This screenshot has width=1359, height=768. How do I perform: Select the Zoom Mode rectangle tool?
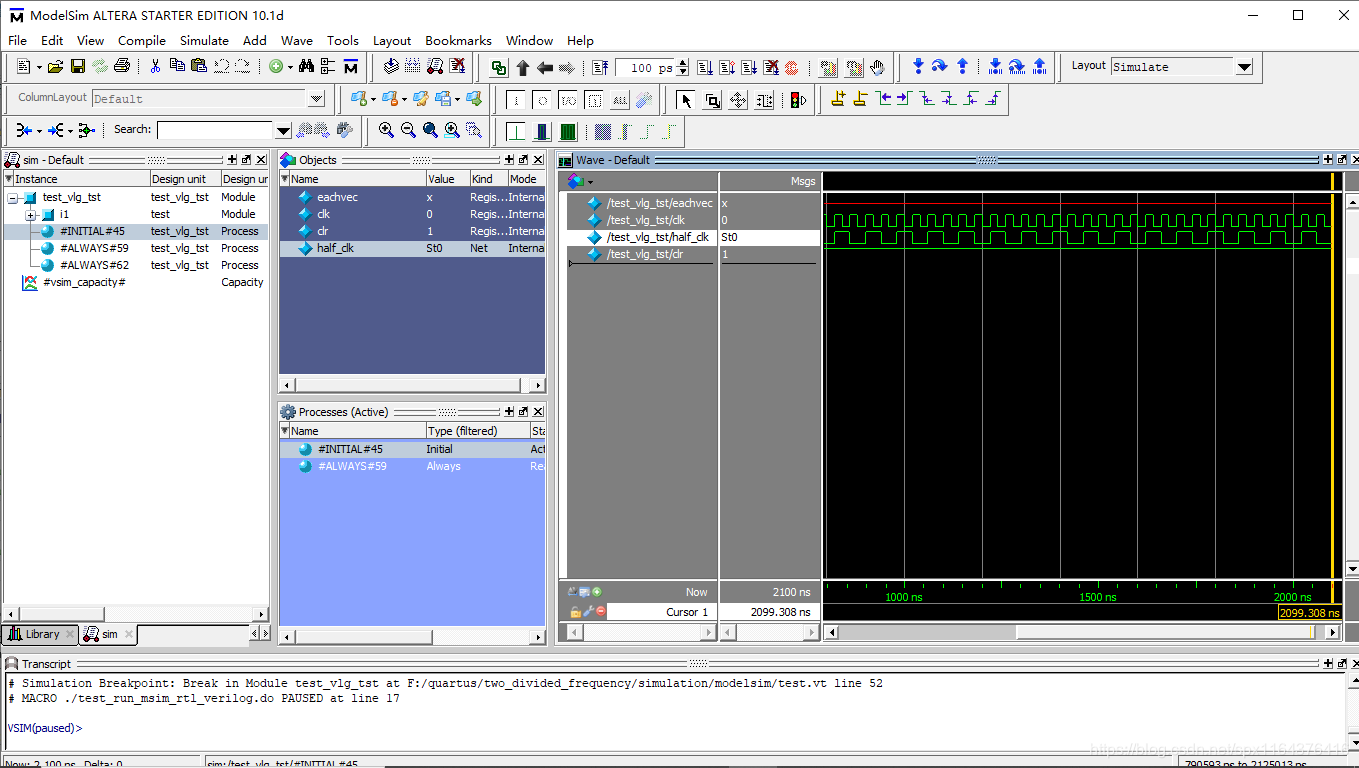(712, 100)
